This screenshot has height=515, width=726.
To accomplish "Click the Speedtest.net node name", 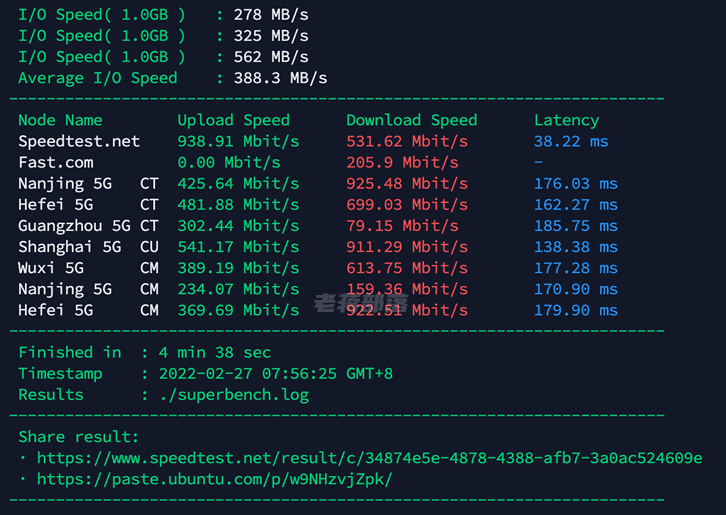I will (x=79, y=141).
